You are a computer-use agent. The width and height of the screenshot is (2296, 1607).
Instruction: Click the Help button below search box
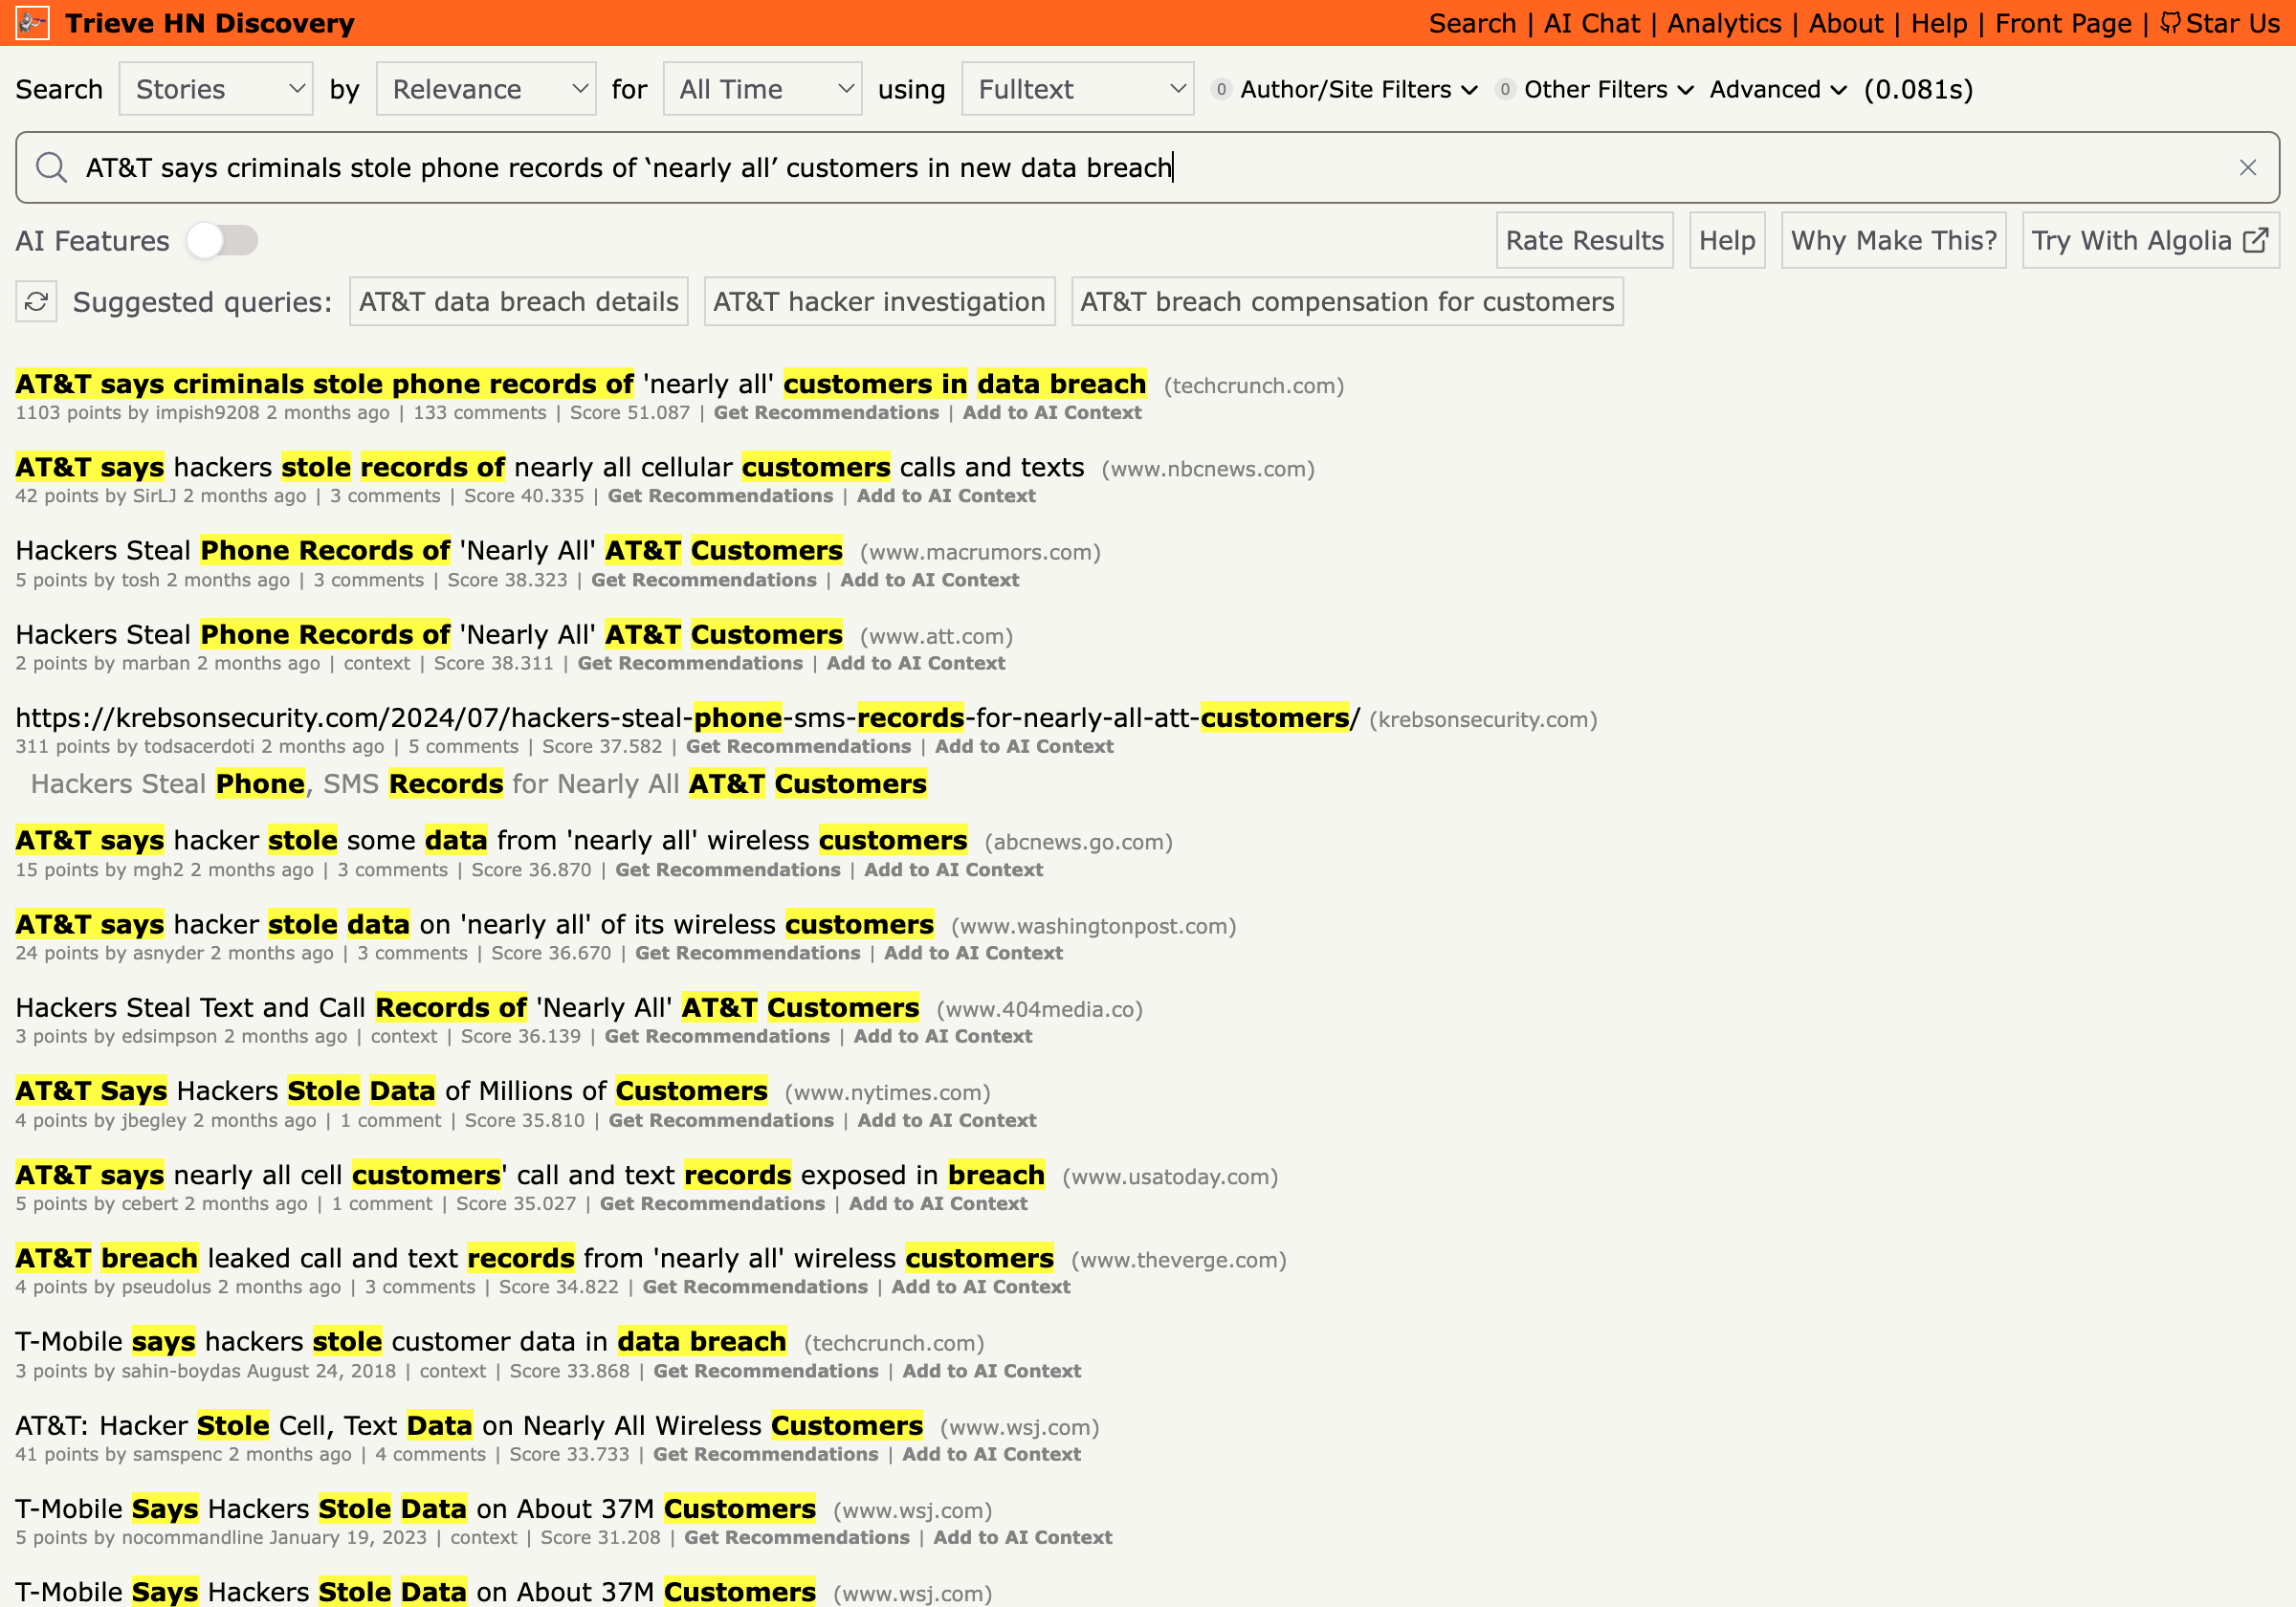1726,240
